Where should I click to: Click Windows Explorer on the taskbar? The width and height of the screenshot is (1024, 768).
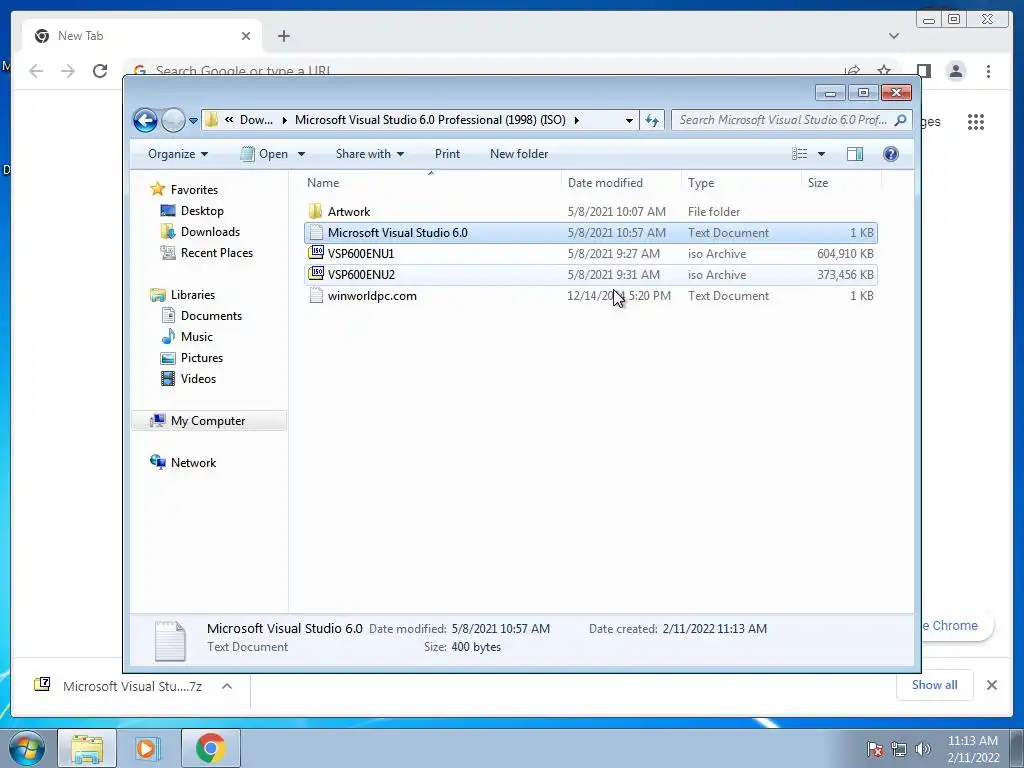coord(87,748)
